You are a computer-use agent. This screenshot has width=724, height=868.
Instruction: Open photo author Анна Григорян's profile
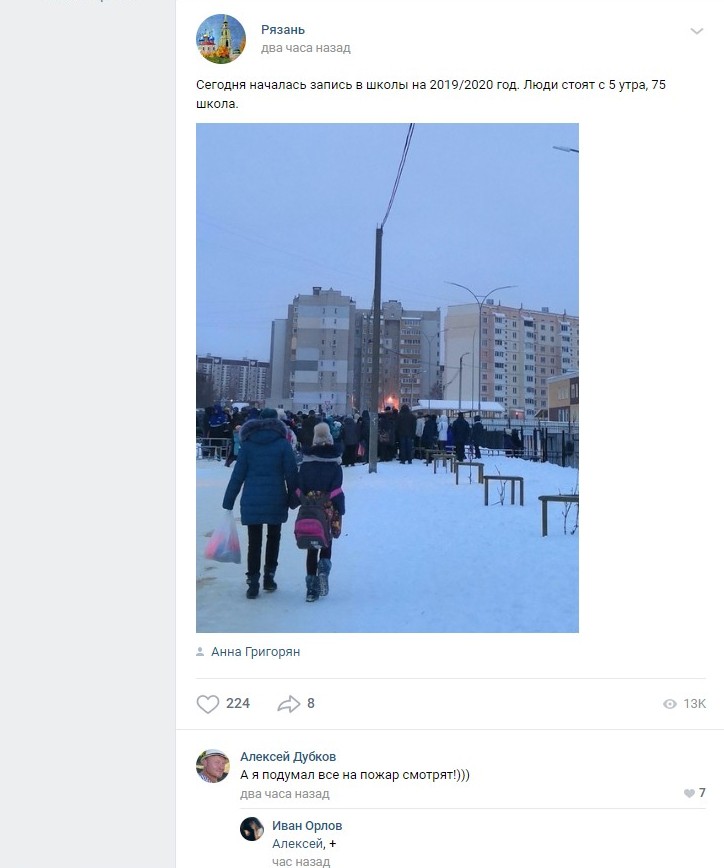[255, 652]
